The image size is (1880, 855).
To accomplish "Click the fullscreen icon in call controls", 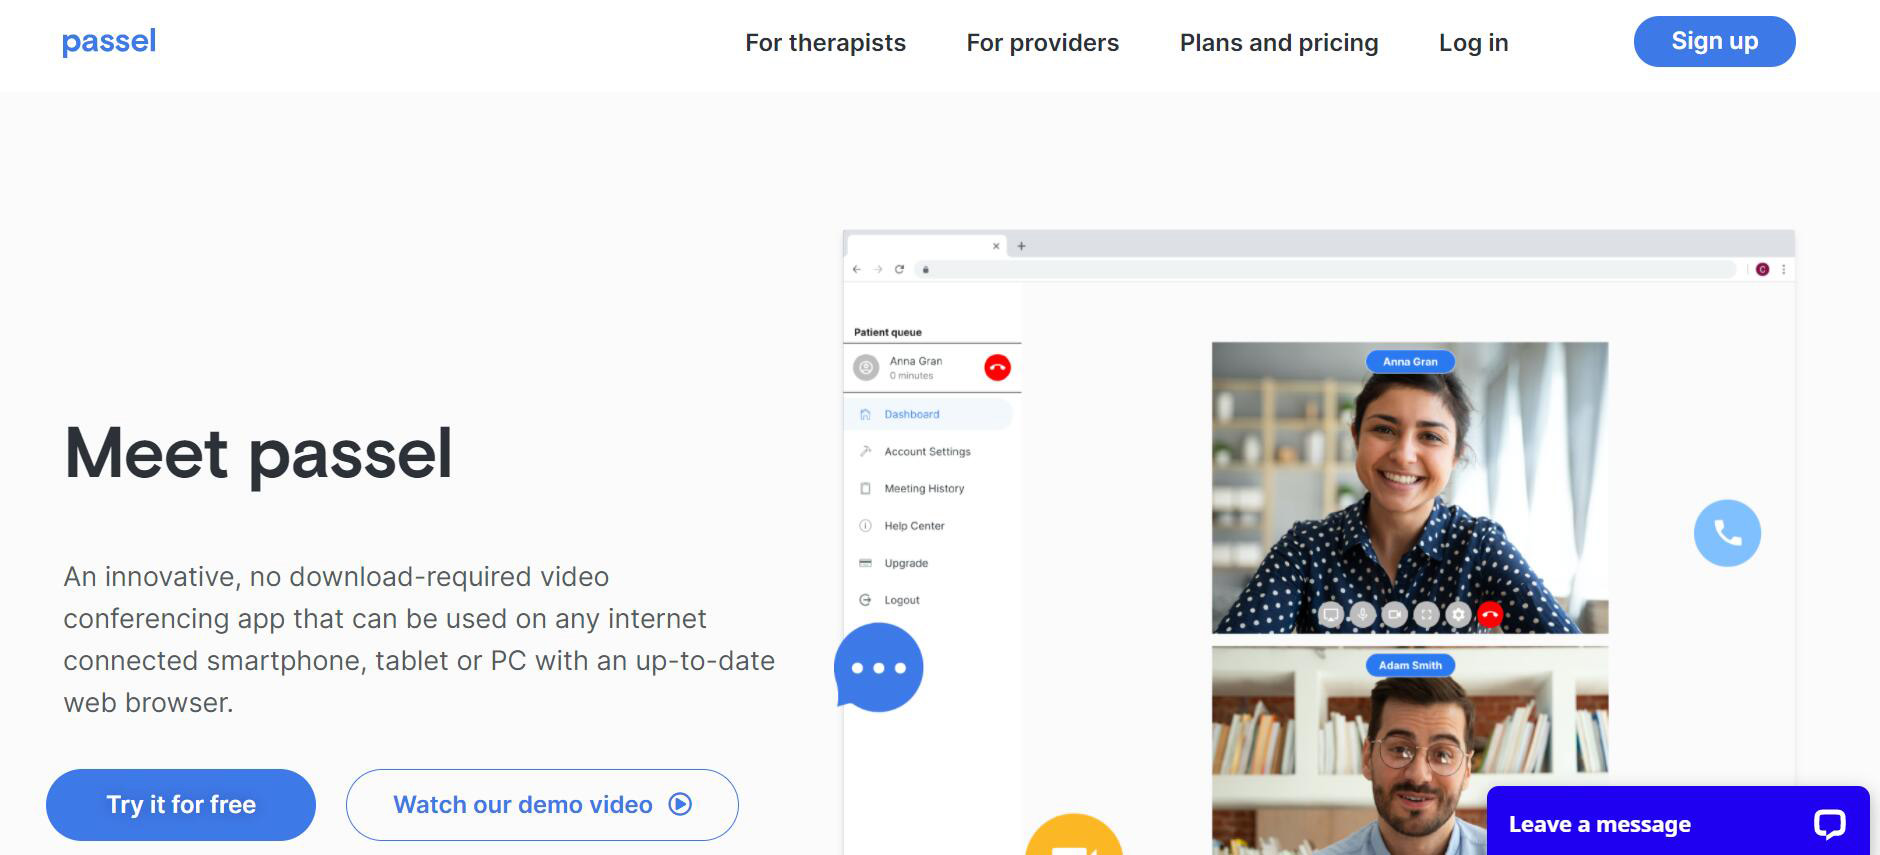I will 1426,614.
